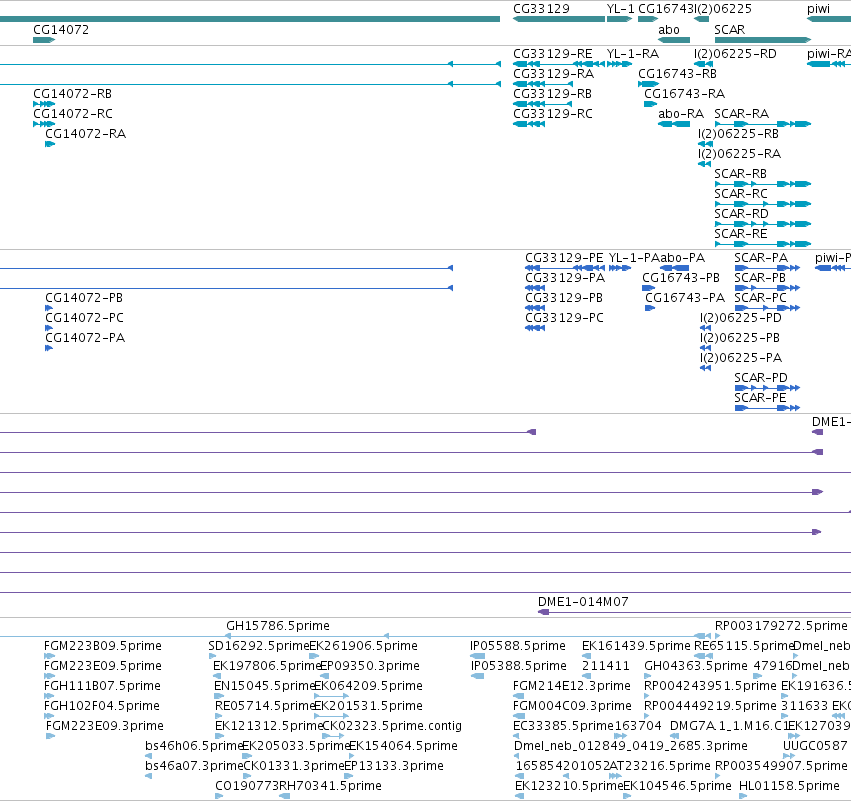Screen dimensions: 851x801
Task: Click the FGM004C09.3prime EST label
Action: pos(572,706)
